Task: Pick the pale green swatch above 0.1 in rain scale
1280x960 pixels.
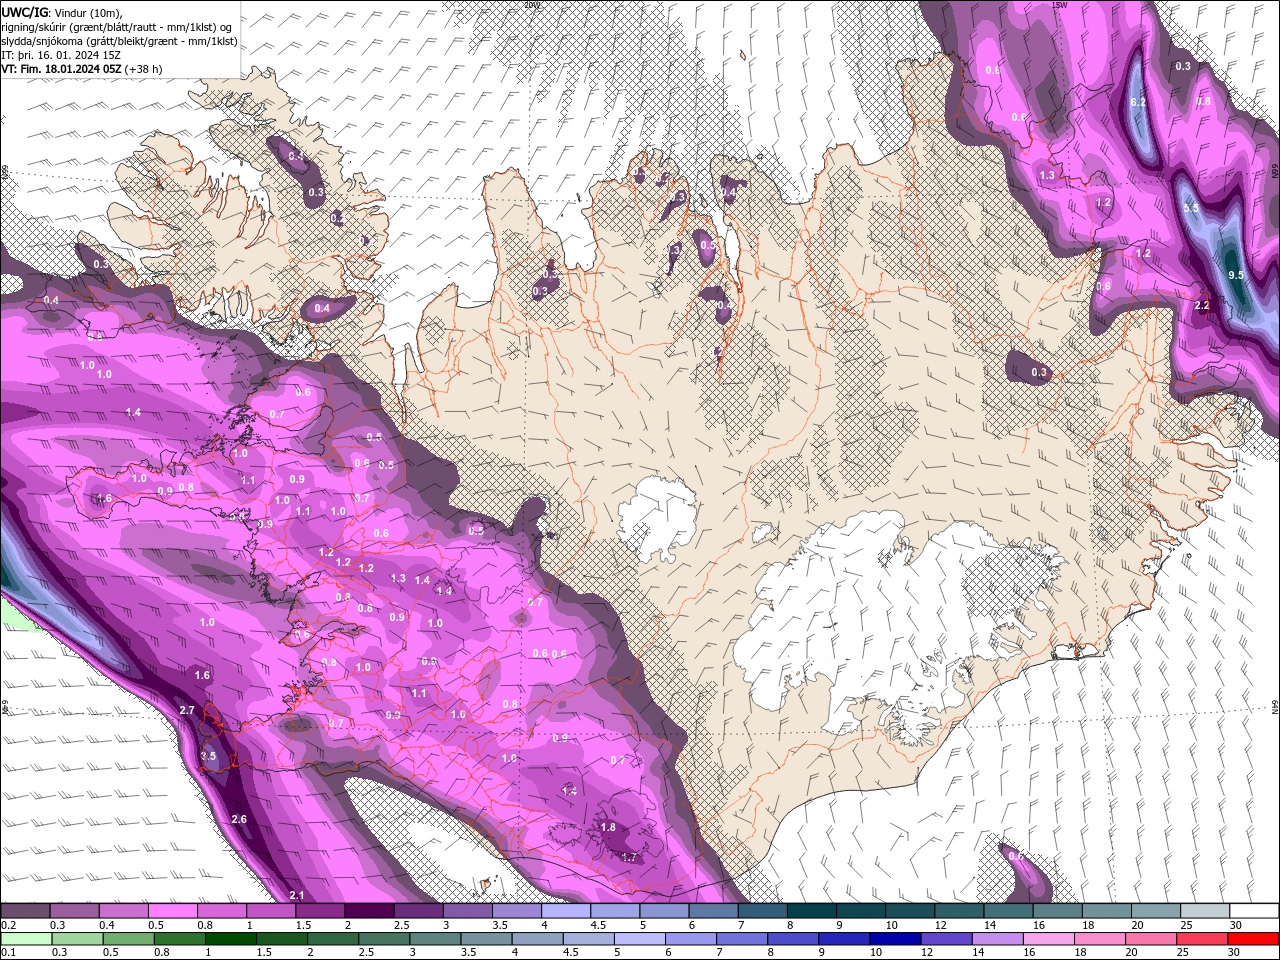Action: pos(25,939)
